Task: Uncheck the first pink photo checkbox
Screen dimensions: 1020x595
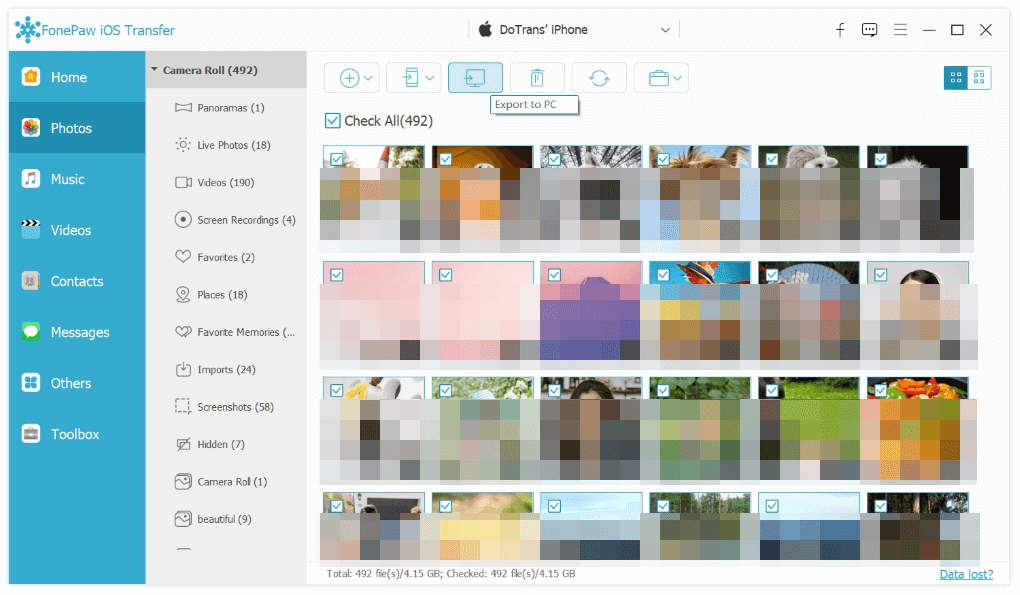Action: point(337,275)
